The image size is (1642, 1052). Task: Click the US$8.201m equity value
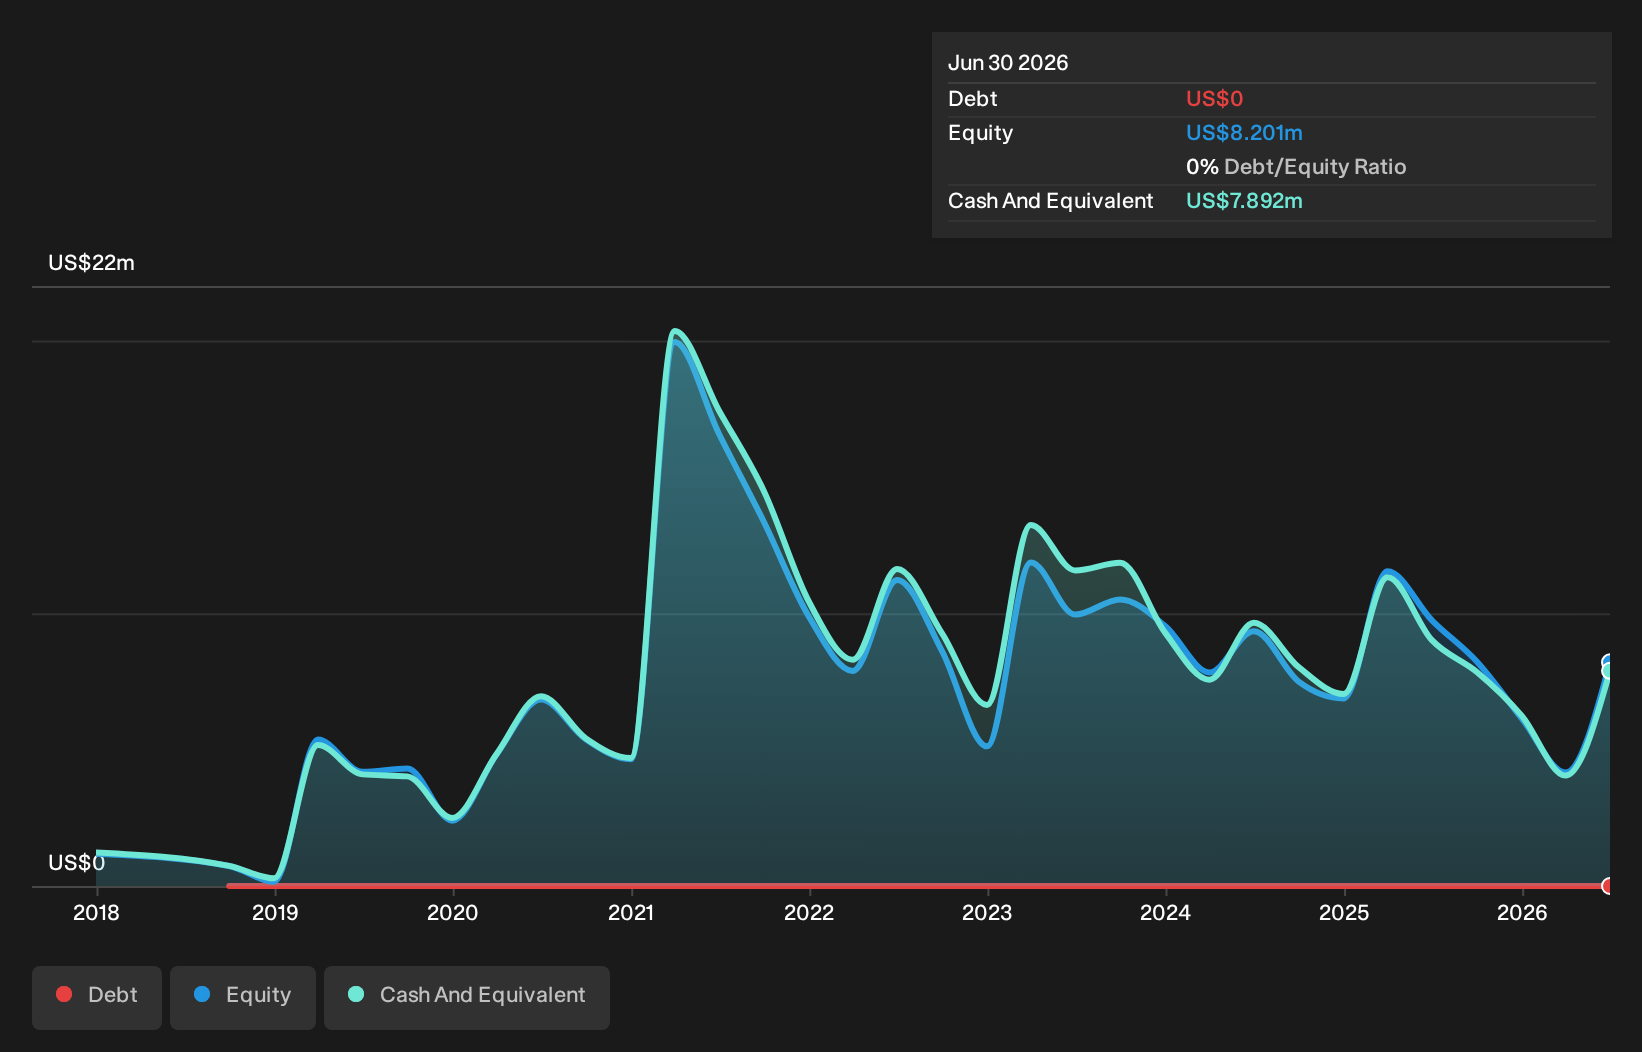point(1244,133)
